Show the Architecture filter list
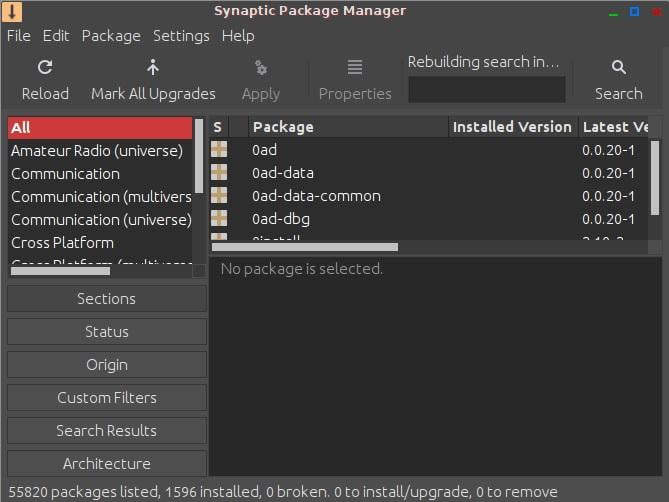669x502 pixels. [x=107, y=464]
